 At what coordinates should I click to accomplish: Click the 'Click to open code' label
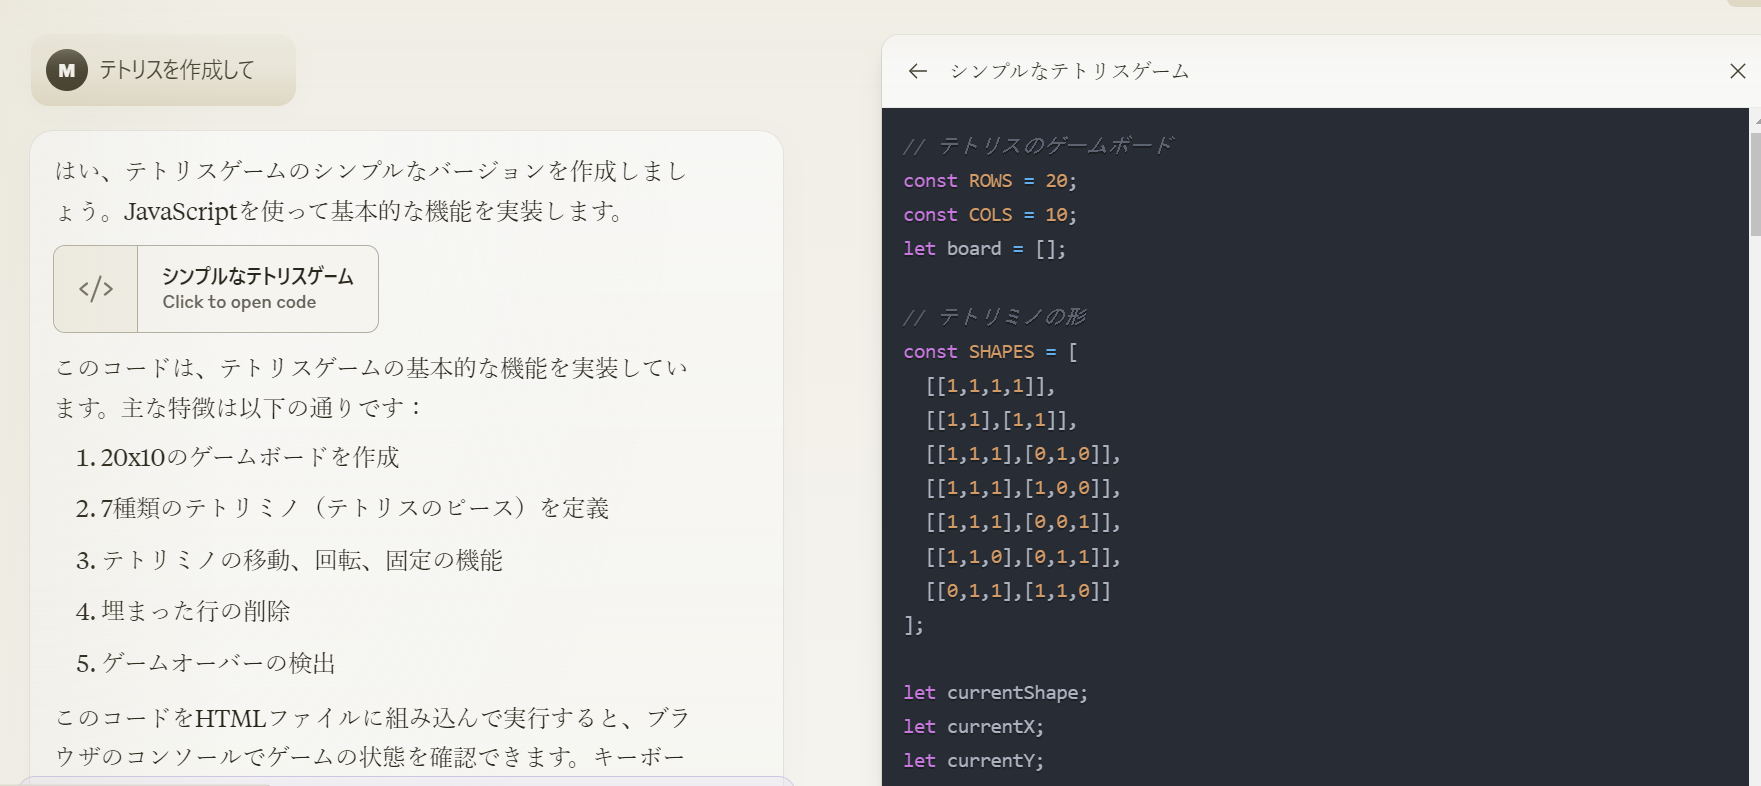[239, 302]
